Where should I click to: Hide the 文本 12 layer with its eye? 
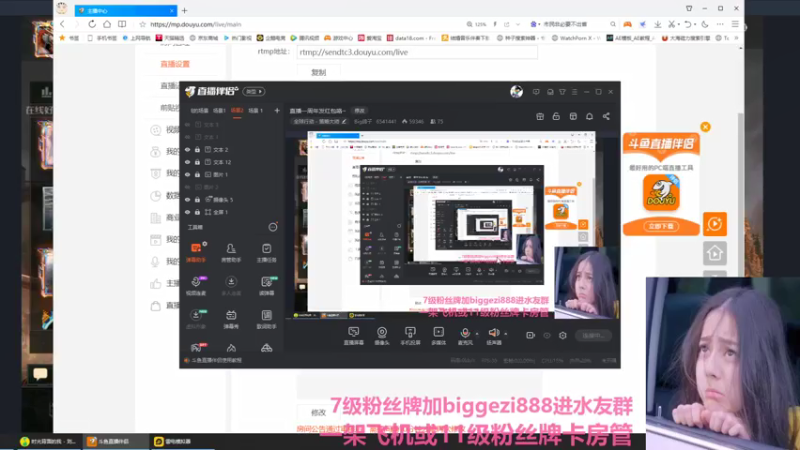[x=187, y=162]
